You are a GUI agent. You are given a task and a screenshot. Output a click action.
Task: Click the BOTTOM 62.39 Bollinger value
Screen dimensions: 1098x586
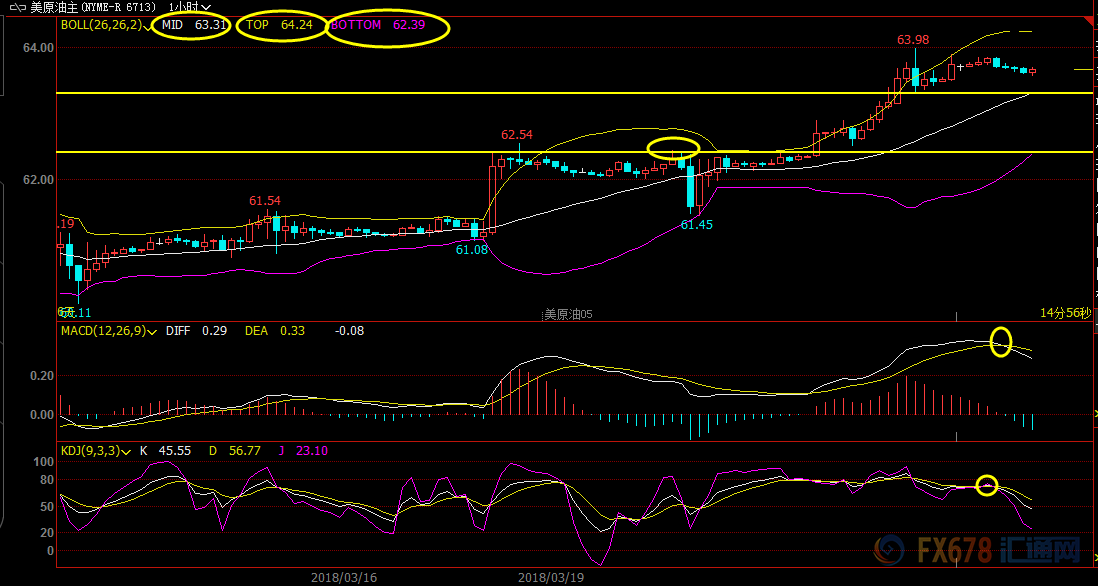(379, 25)
